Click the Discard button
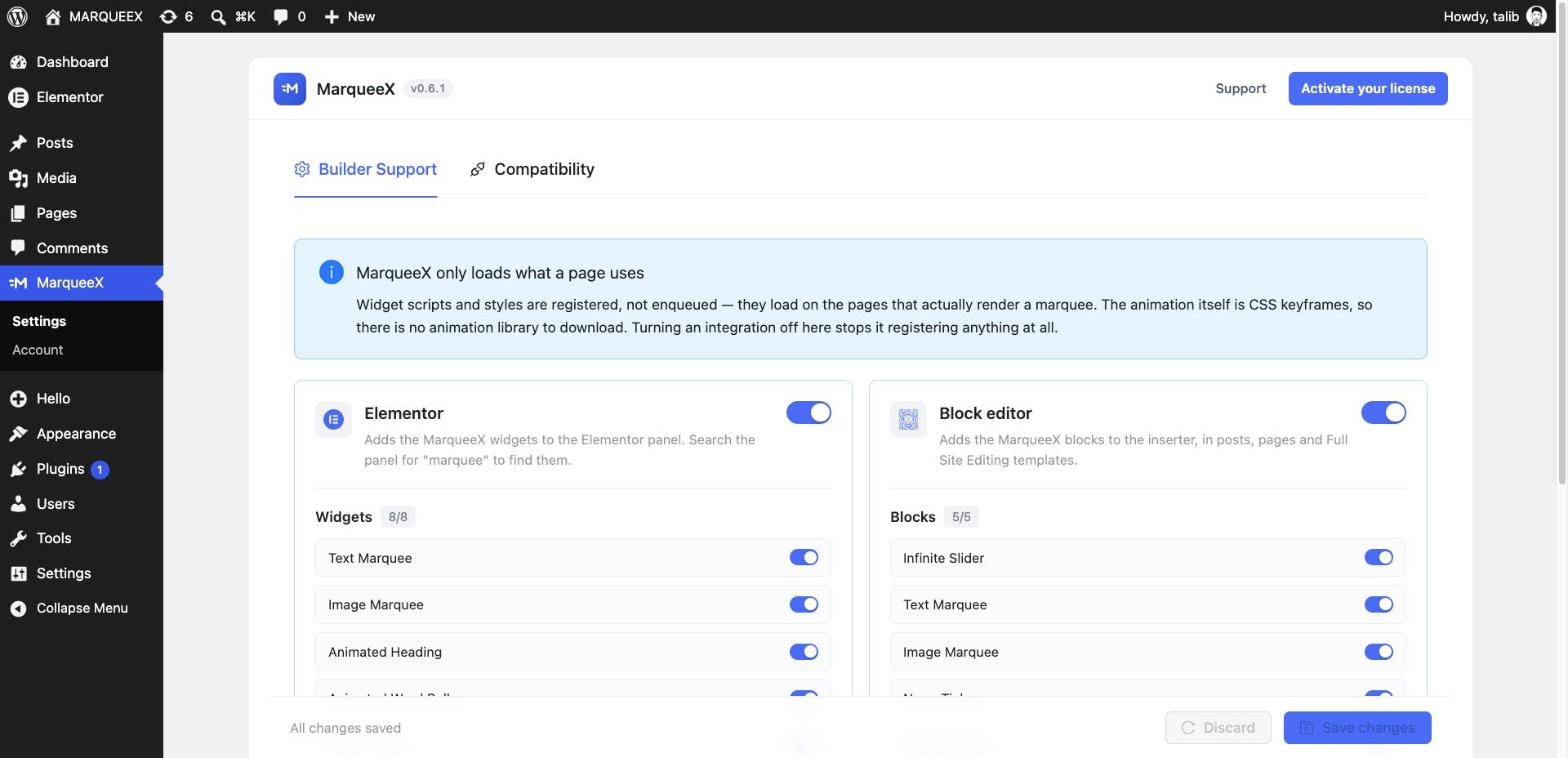Screen dimensions: 1568x758 click(1218, 728)
